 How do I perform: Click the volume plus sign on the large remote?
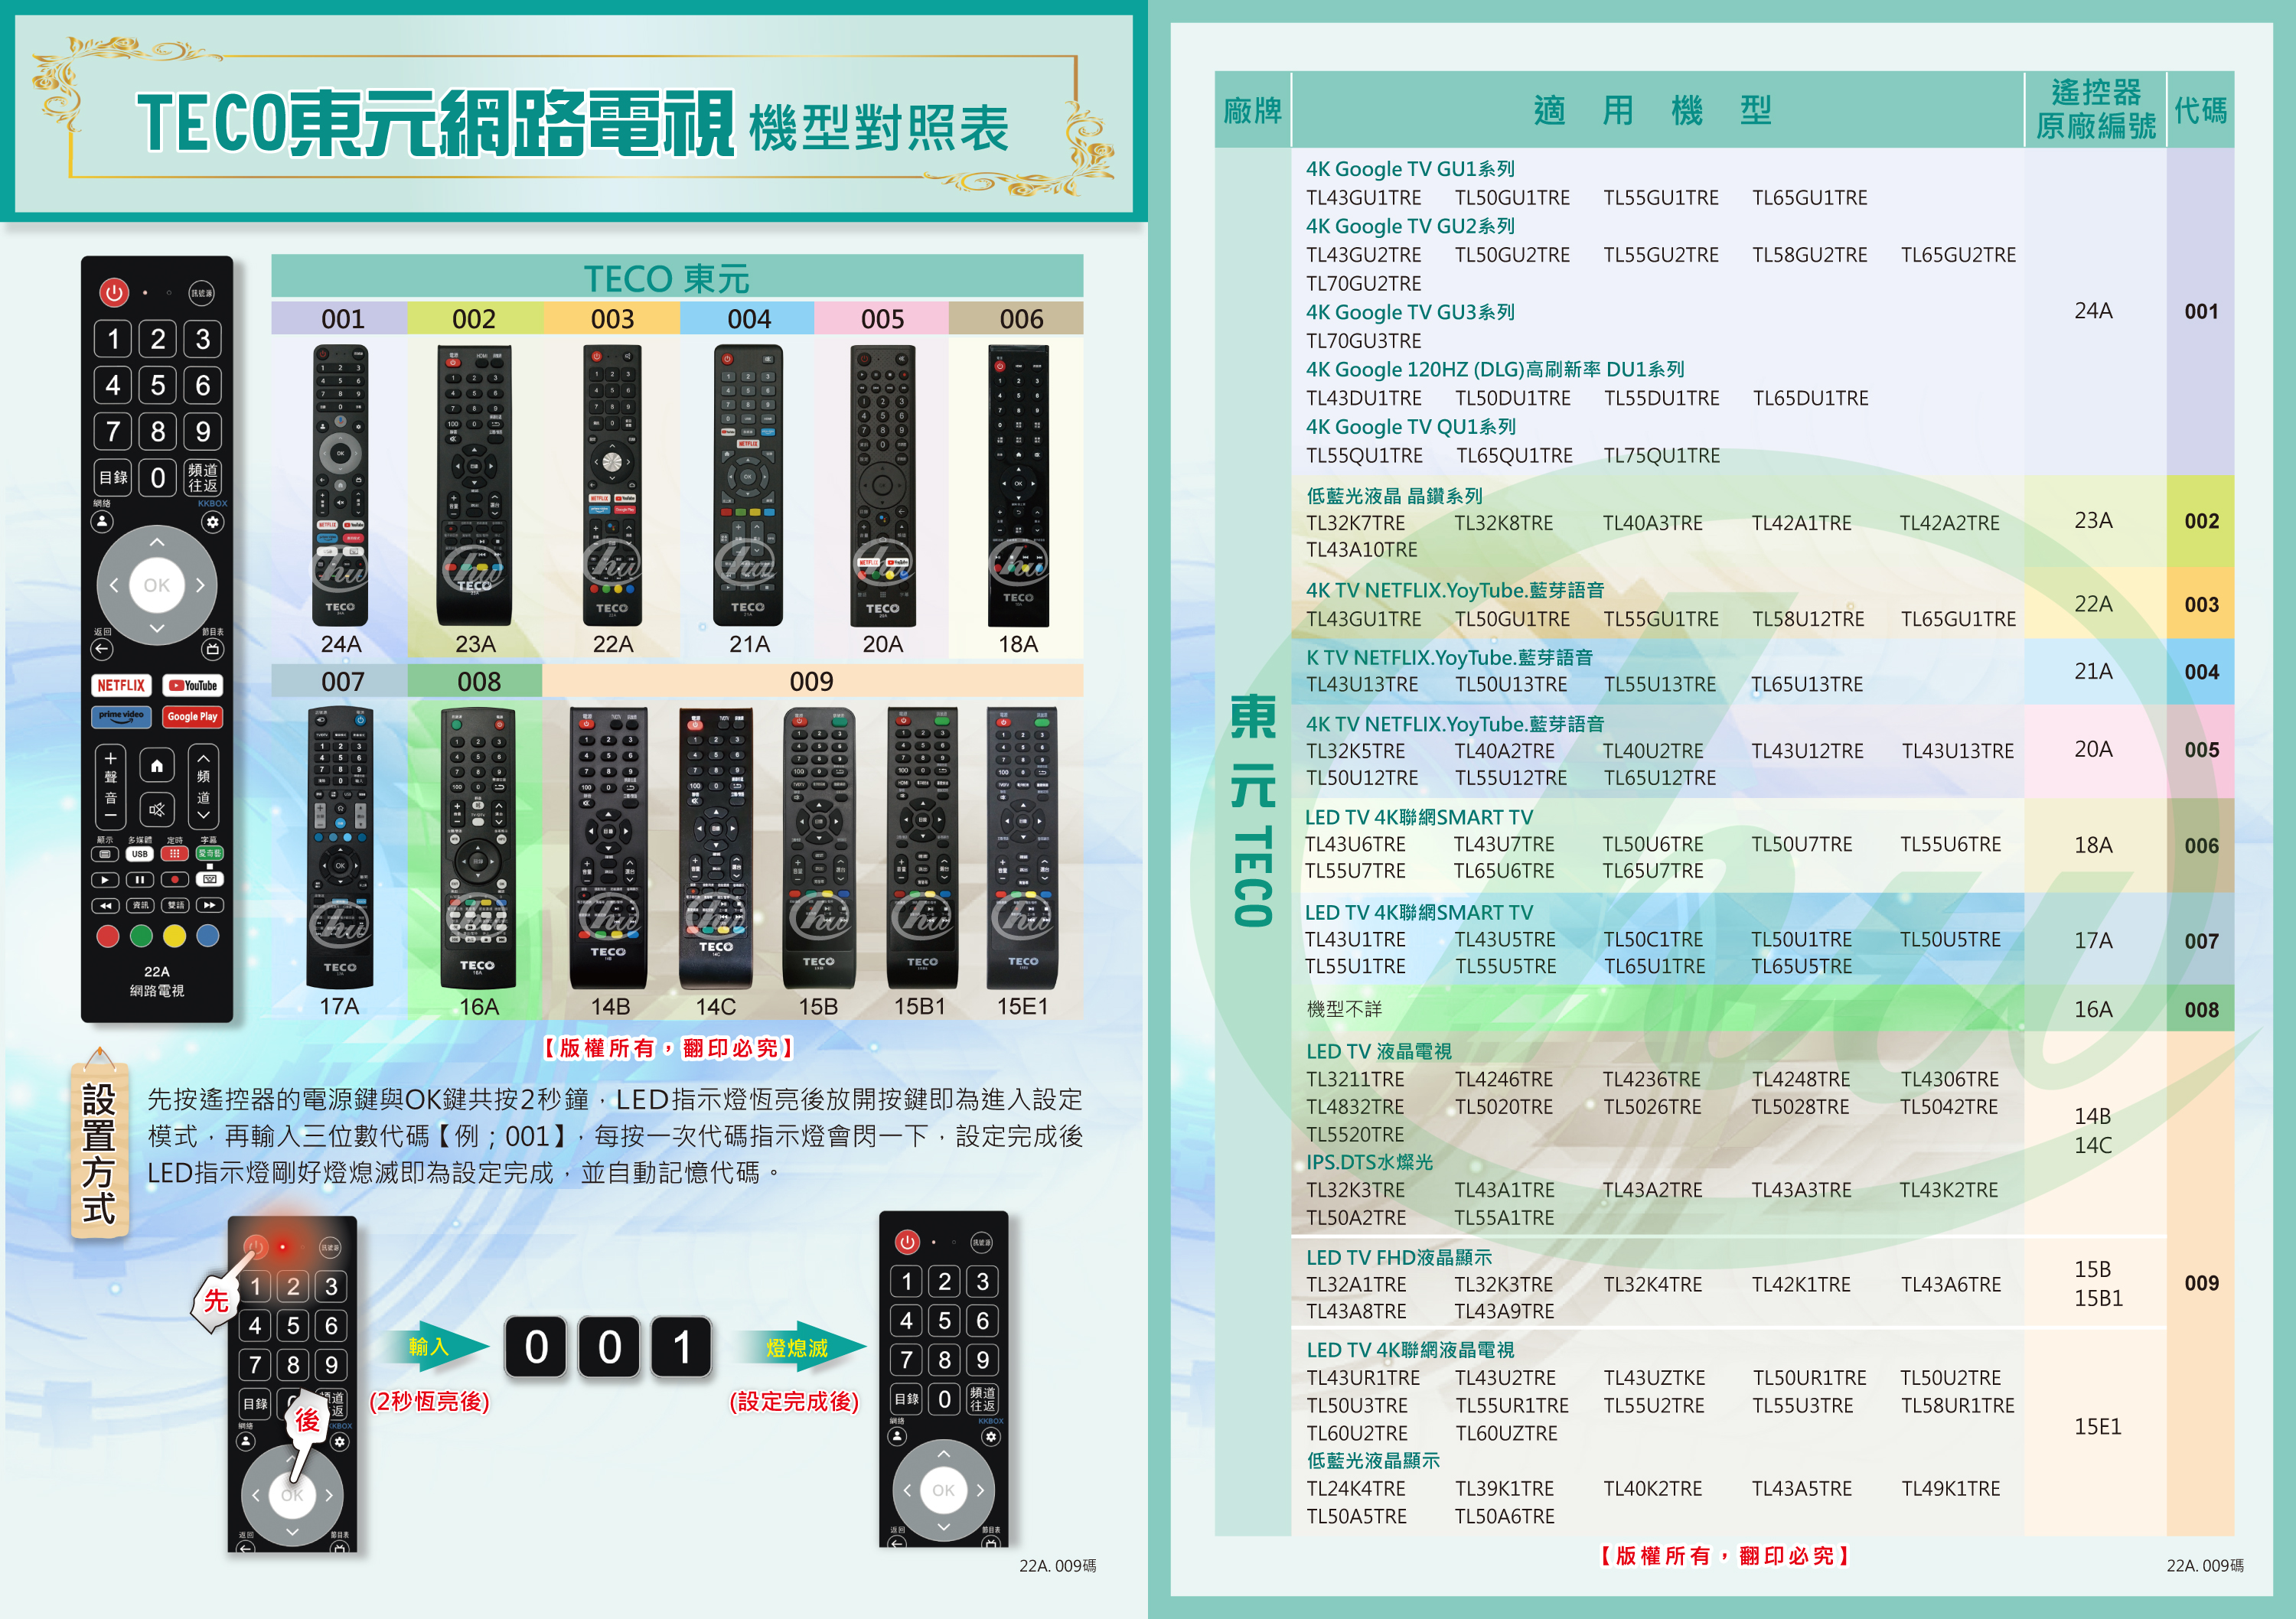[111, 758]
